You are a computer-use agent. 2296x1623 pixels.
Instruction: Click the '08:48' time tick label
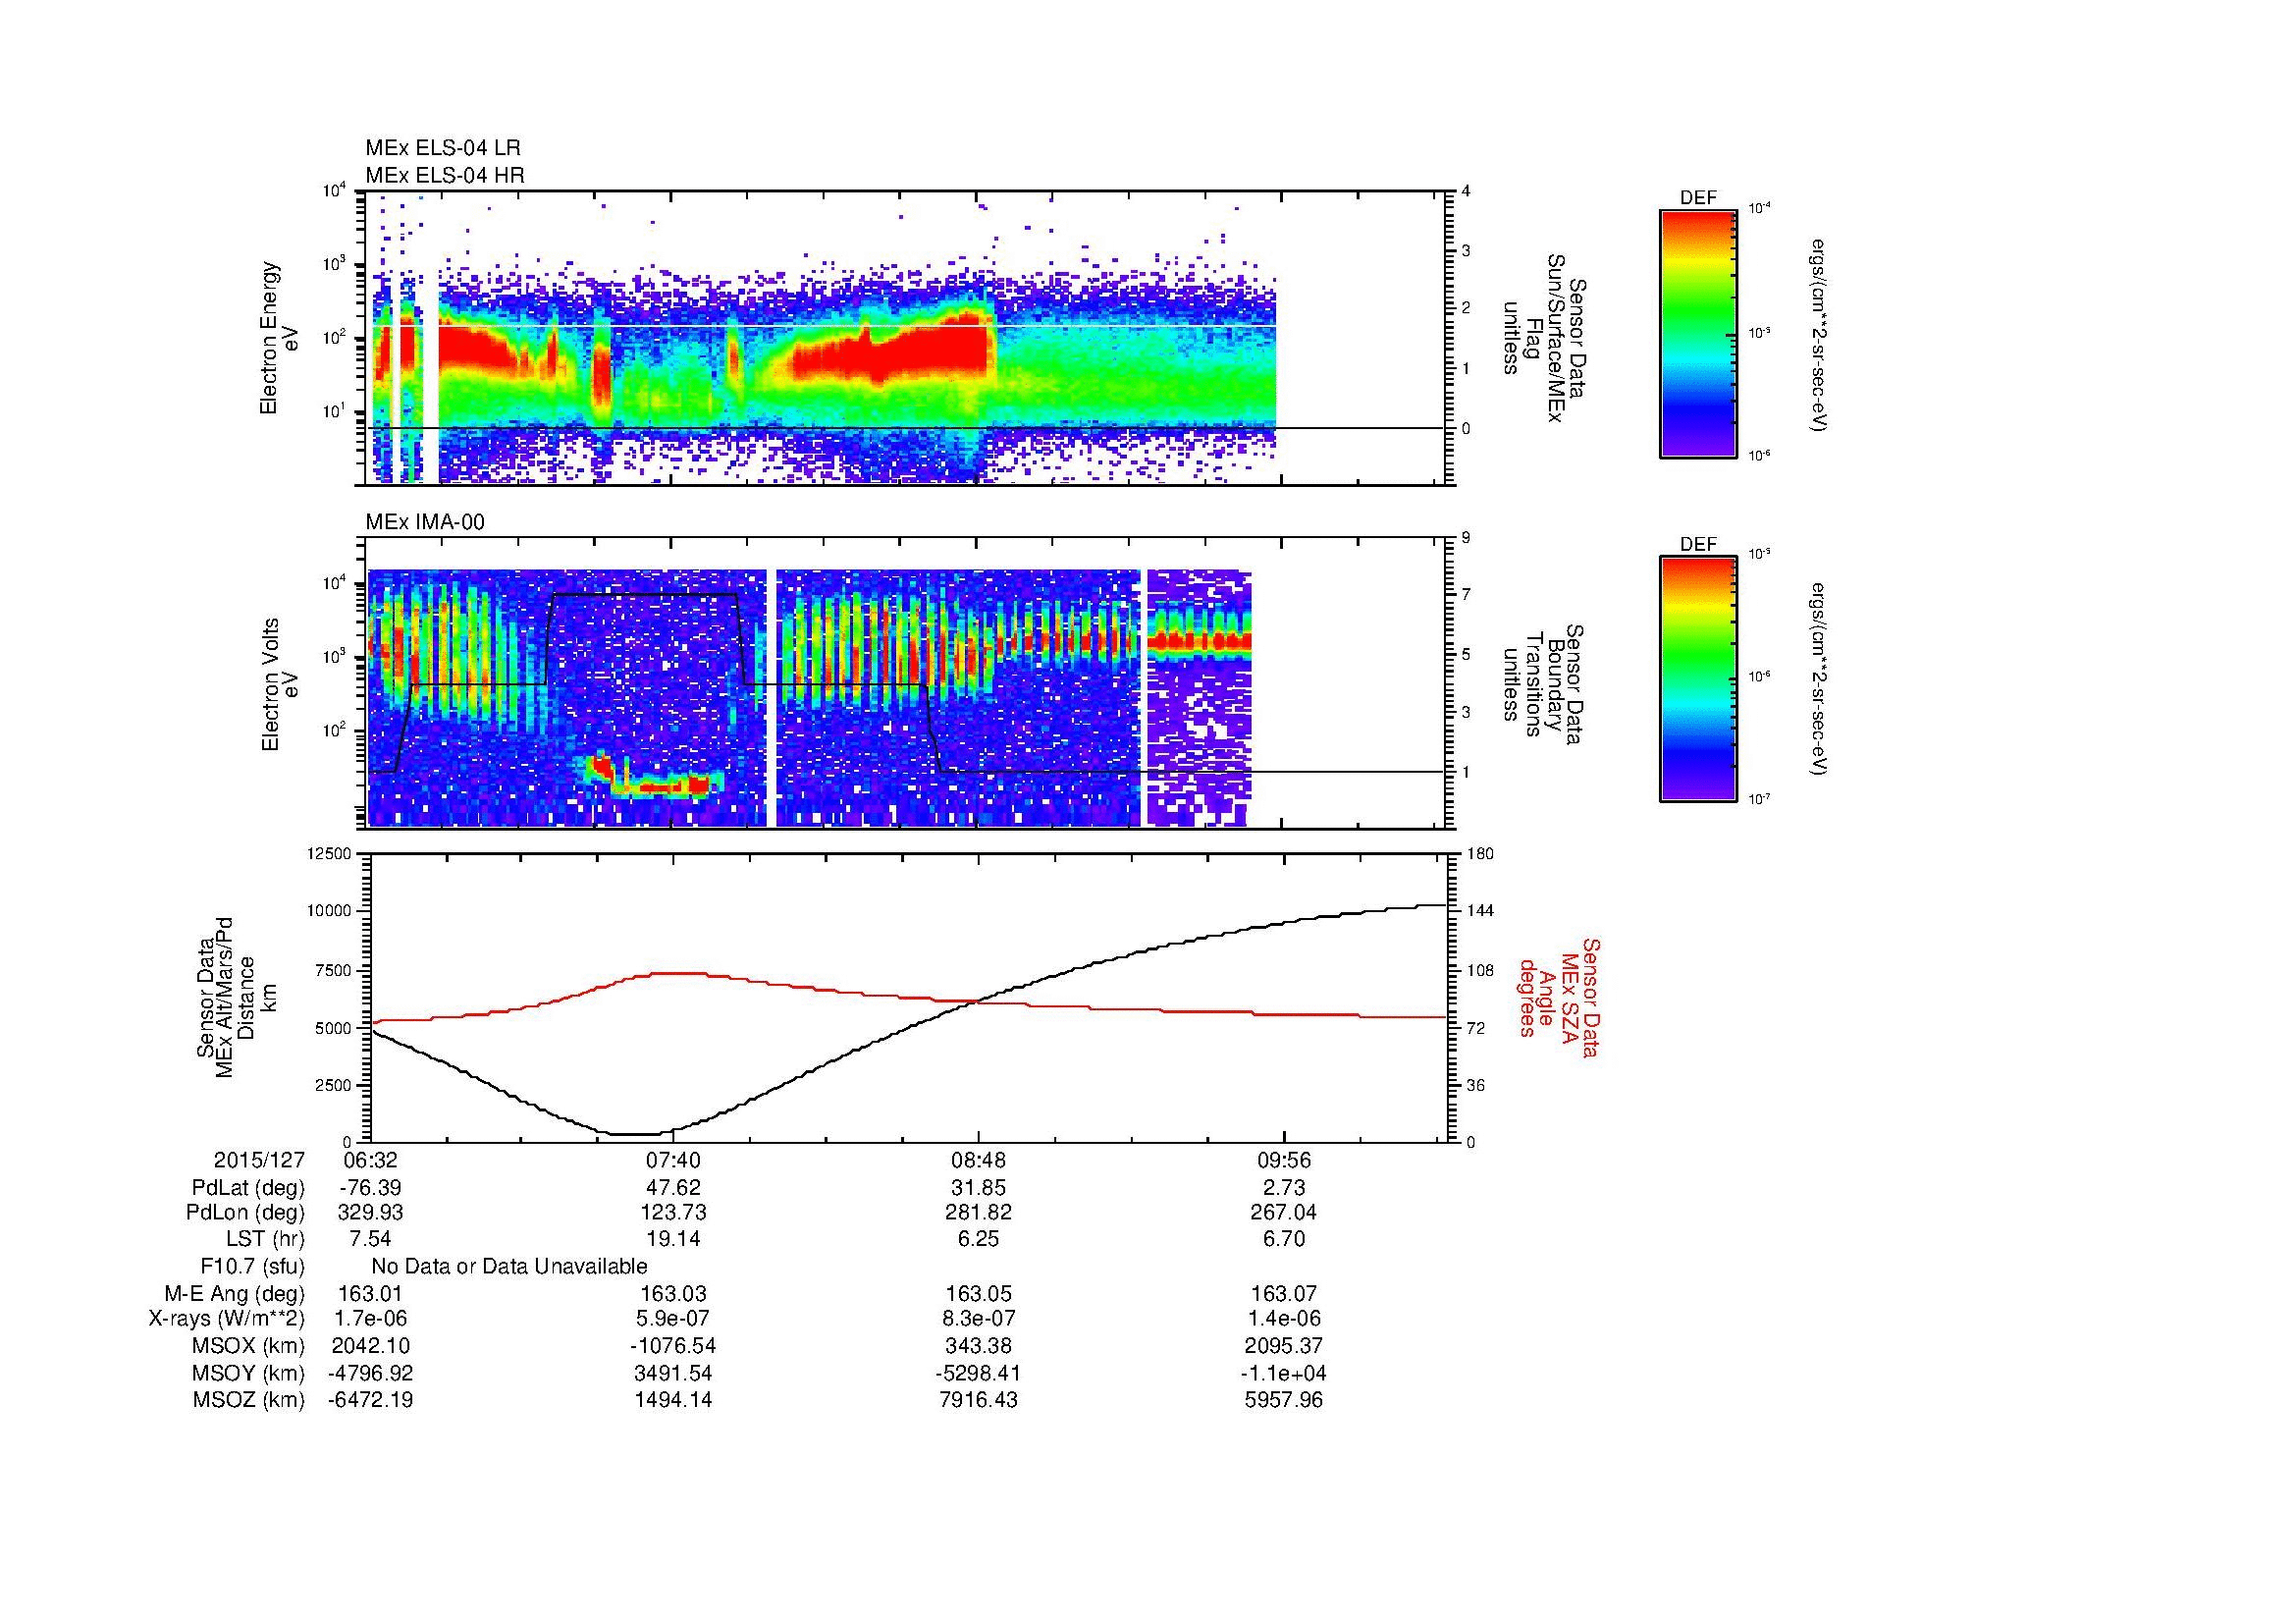[x=978, y=1161]
